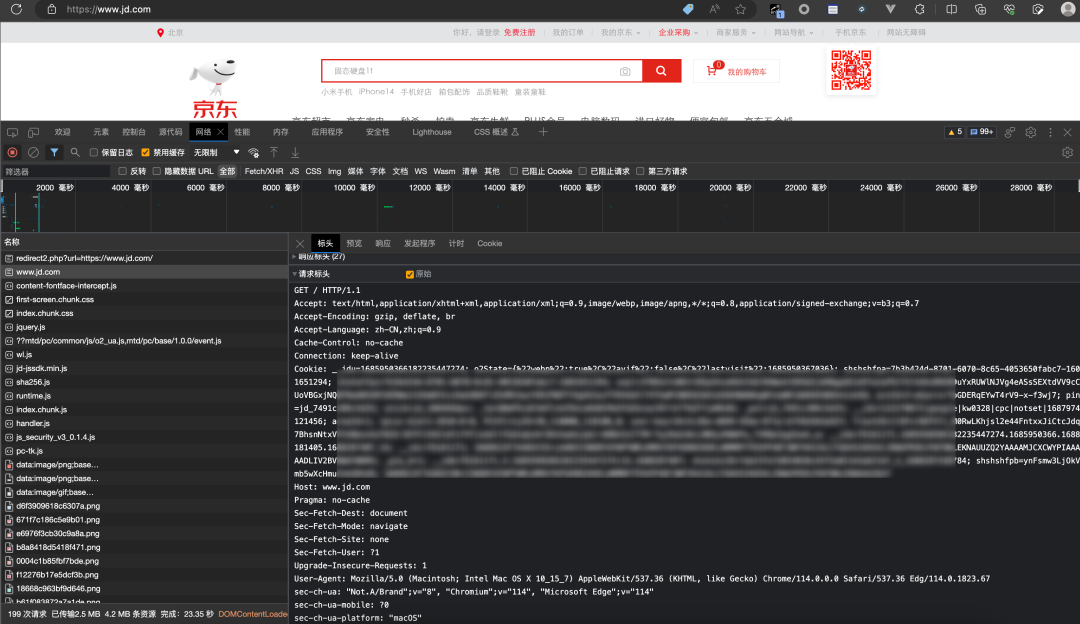Open the browser profile avatar
This screenshot has width=1080, height=624.
tap(1068, 10)
